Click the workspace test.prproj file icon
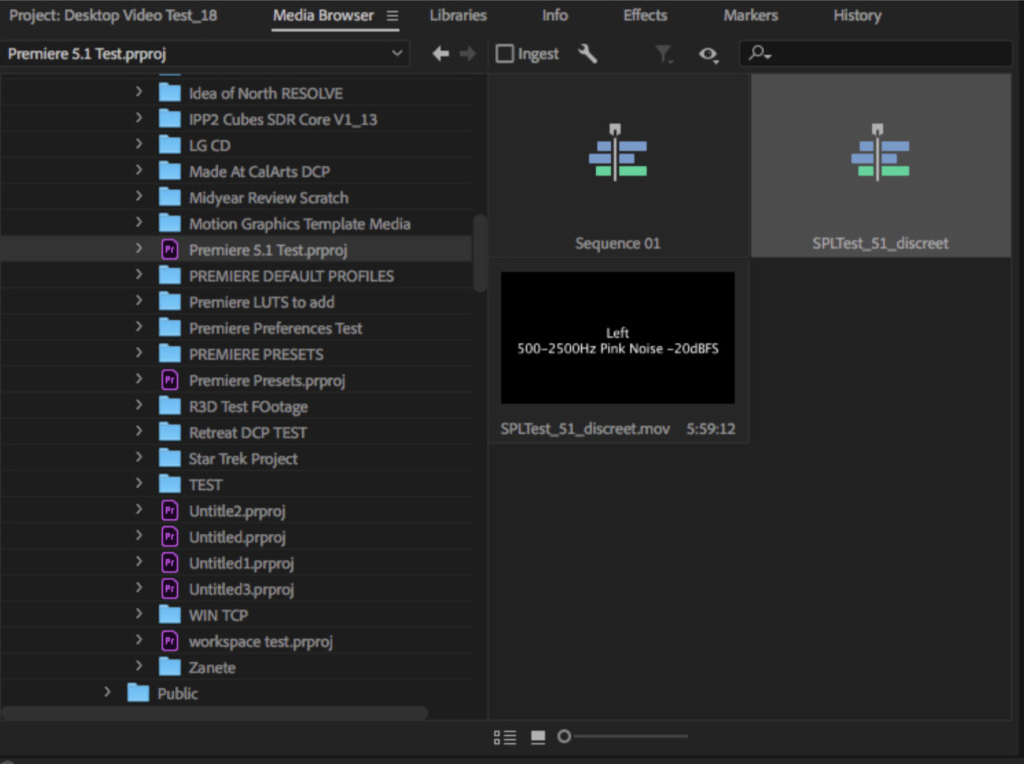The image size is (1024, 764). [170, 641]
